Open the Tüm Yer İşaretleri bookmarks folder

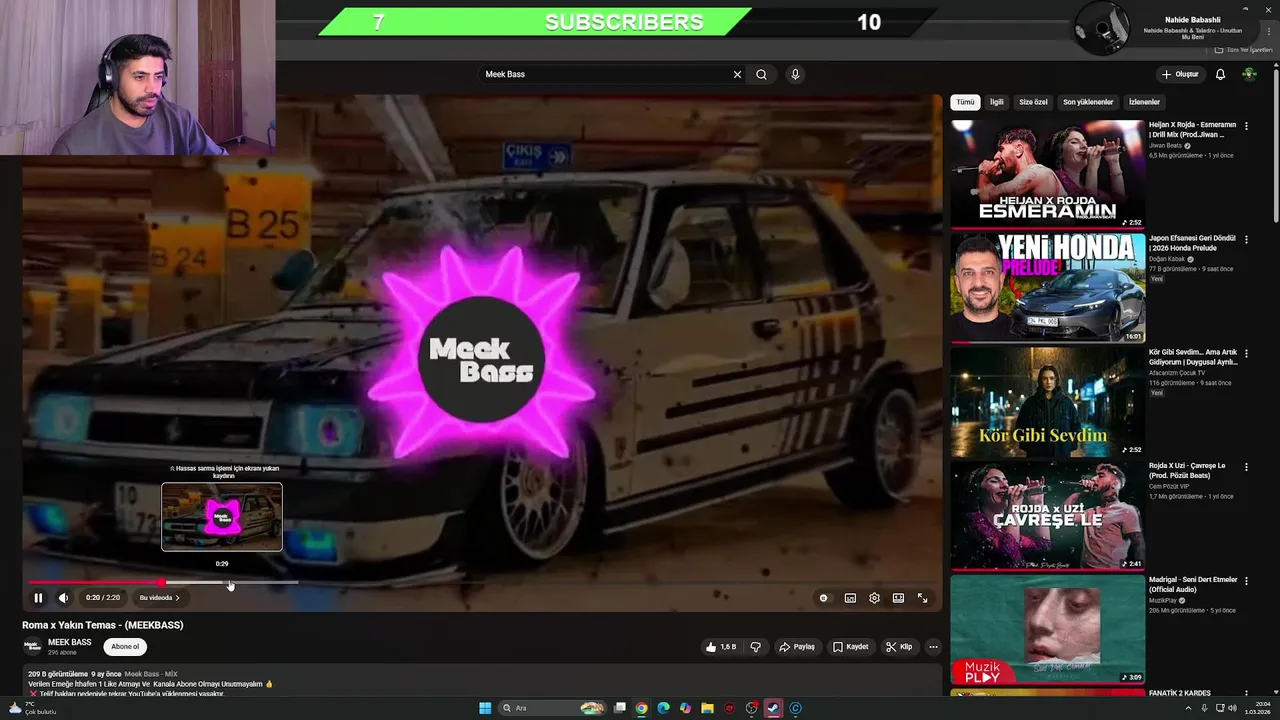pos(1244,49)
